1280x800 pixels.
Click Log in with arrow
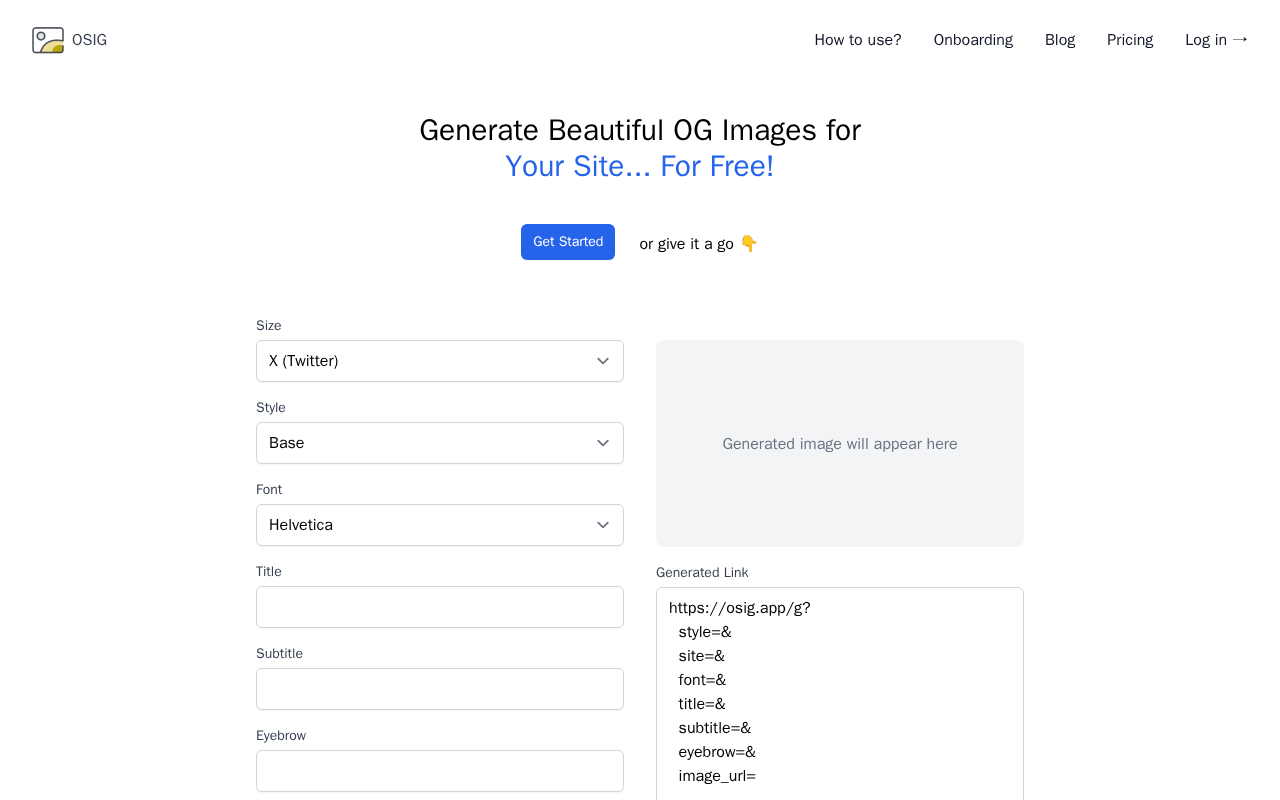pos(1216,40)
